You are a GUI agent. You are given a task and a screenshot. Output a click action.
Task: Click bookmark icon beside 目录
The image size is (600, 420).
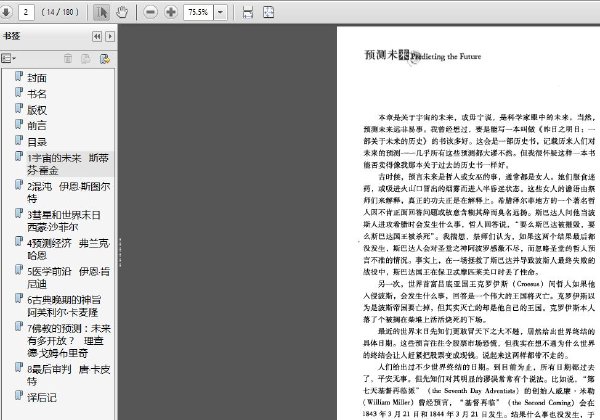pyautogui.click(x=19, y=140)
